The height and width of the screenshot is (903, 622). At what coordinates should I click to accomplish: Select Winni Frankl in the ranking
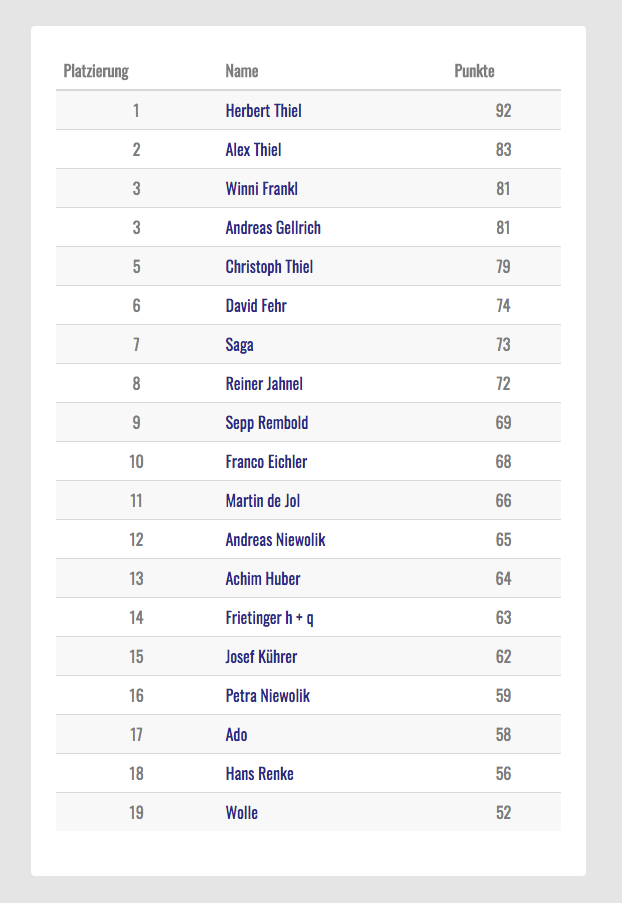261,189
